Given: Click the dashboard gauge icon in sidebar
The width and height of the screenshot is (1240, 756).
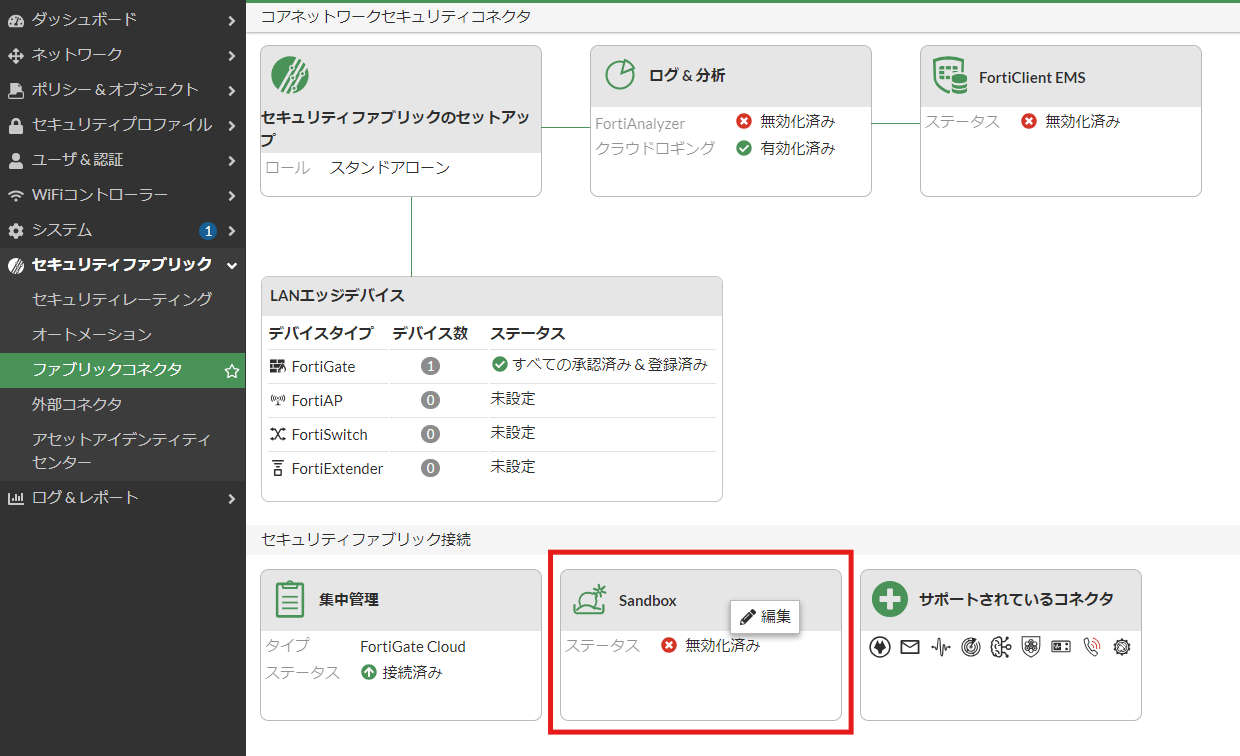Looking at the screenshot, I should 15,20.
